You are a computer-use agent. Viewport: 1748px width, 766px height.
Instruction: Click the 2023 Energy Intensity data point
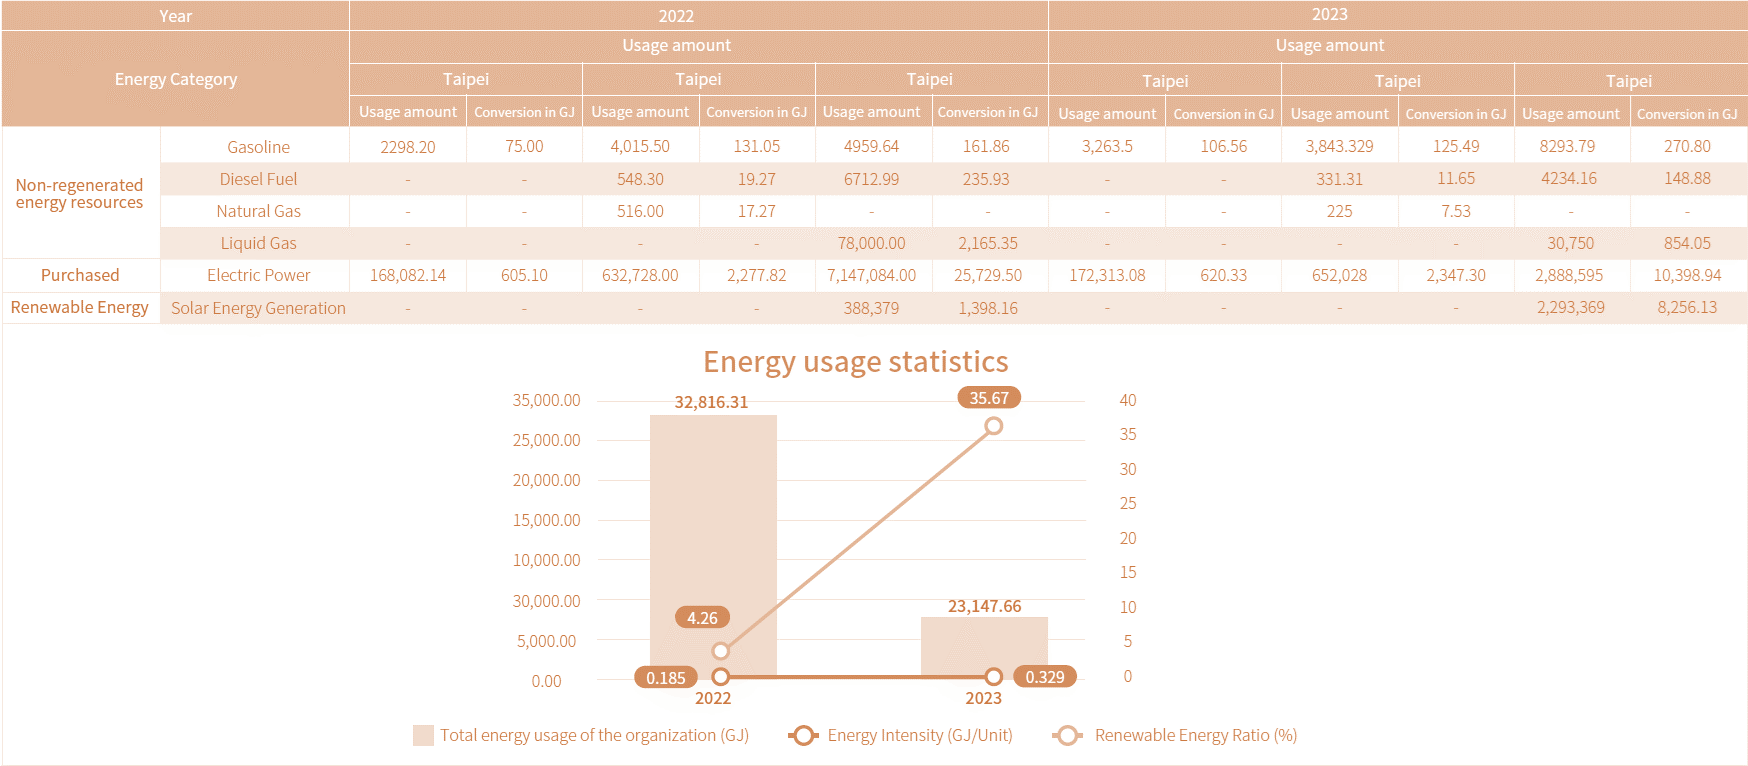(x=993, y=677)
